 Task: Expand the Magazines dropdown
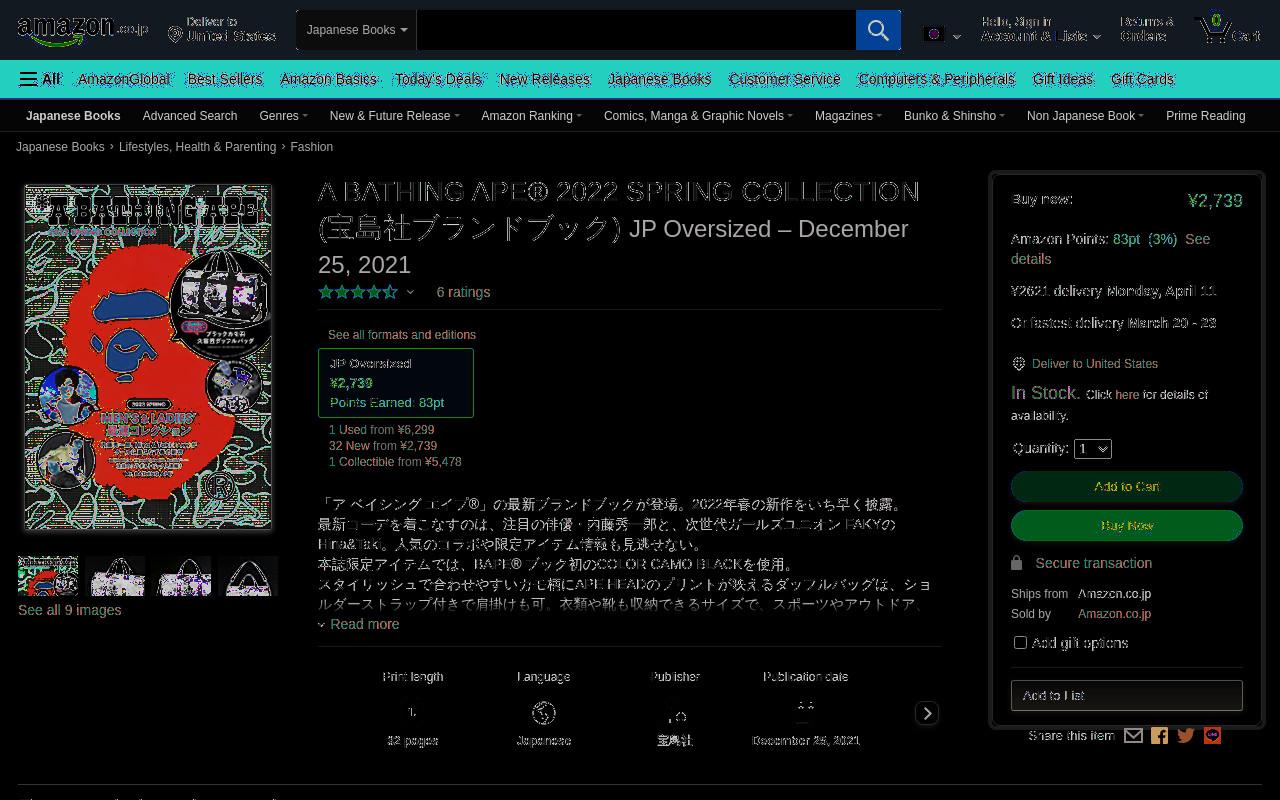point(848,116)
